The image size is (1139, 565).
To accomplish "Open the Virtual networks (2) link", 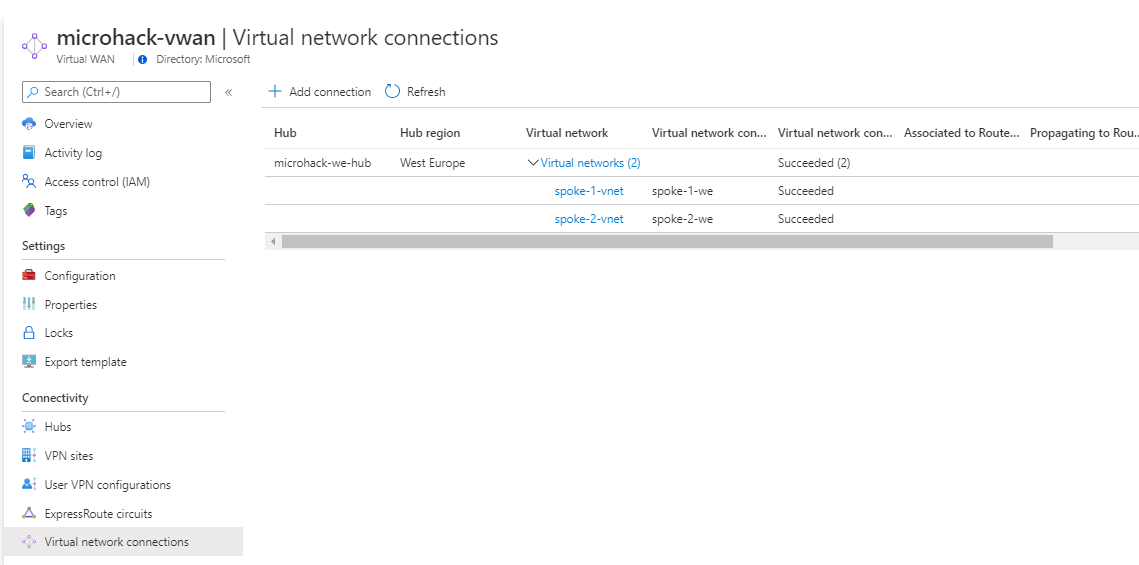I will tap(591, 163).
